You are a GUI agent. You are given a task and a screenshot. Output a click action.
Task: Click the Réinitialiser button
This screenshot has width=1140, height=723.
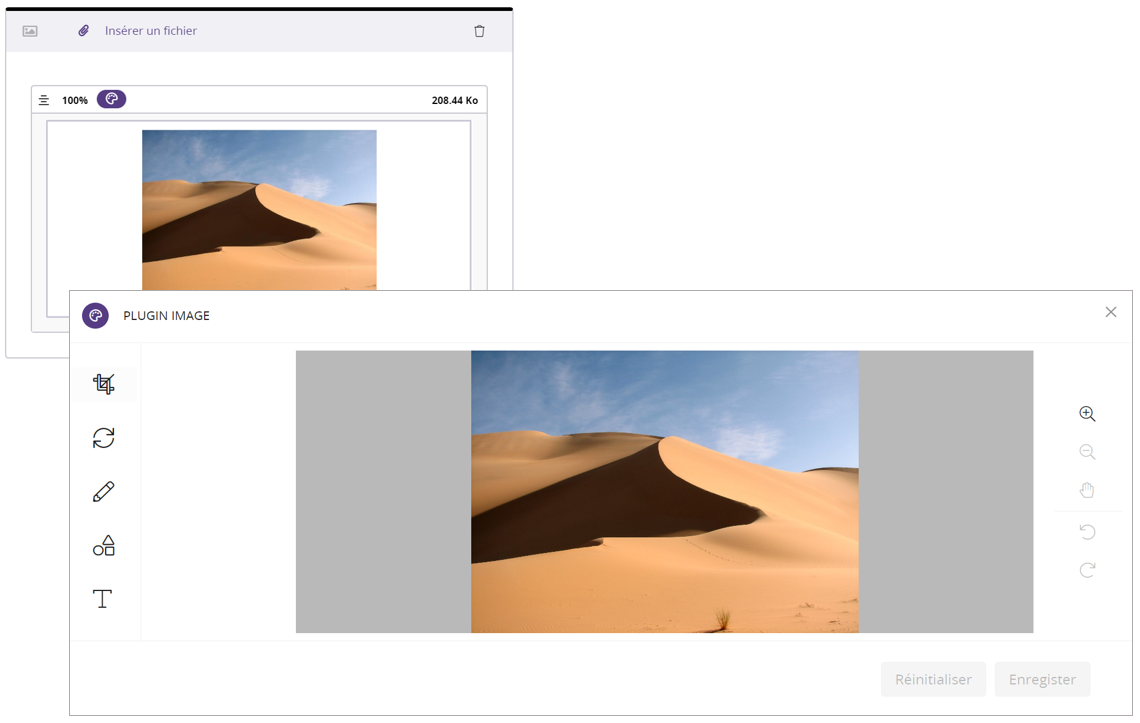point(933,679)
